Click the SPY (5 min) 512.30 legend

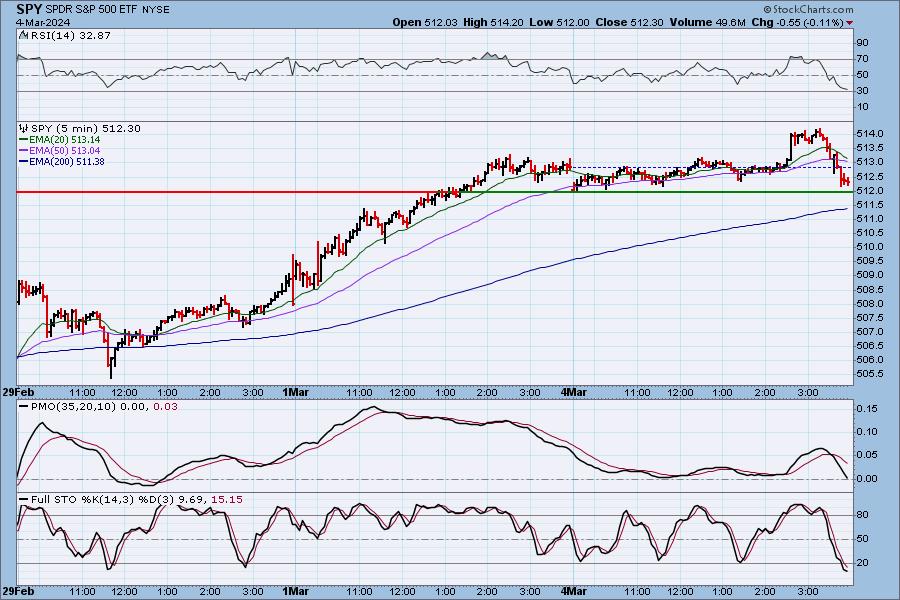point(86,129)
